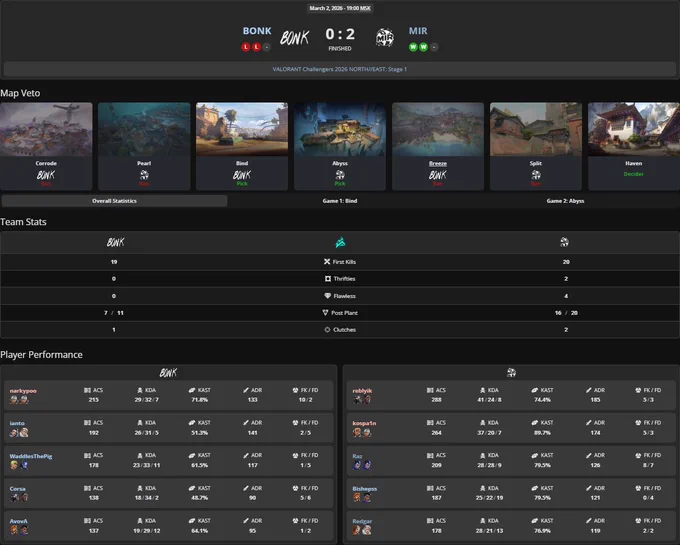Click BONK logo under Breeze ban

point(438,175)
